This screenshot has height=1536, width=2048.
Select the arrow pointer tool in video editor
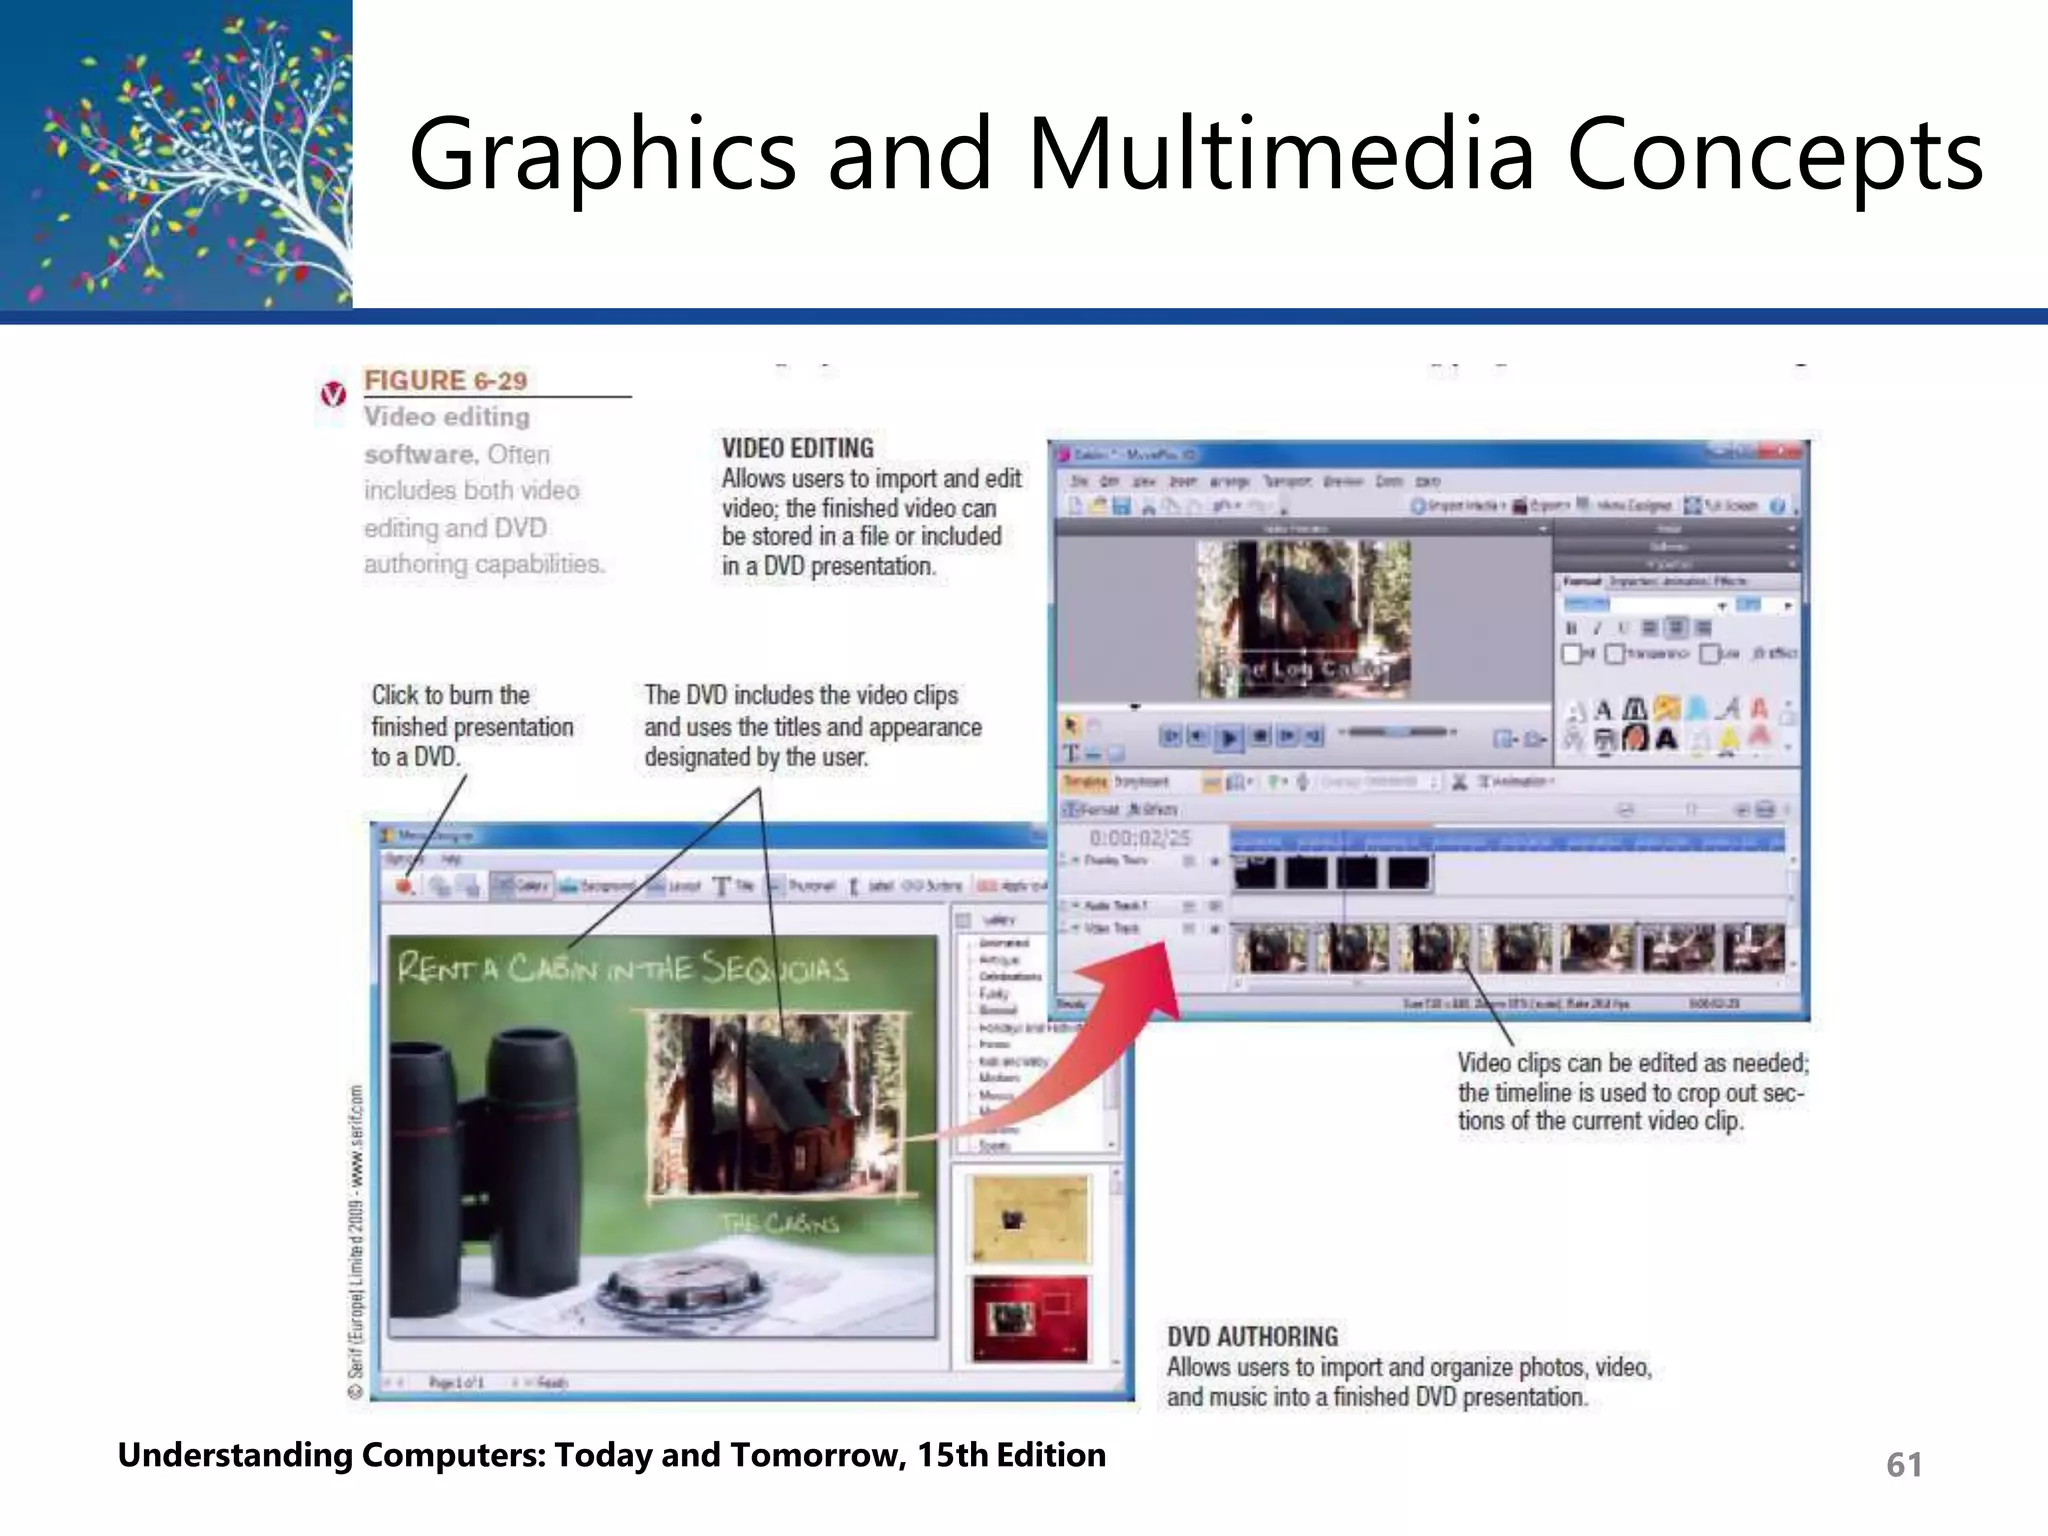[1071, 725]
